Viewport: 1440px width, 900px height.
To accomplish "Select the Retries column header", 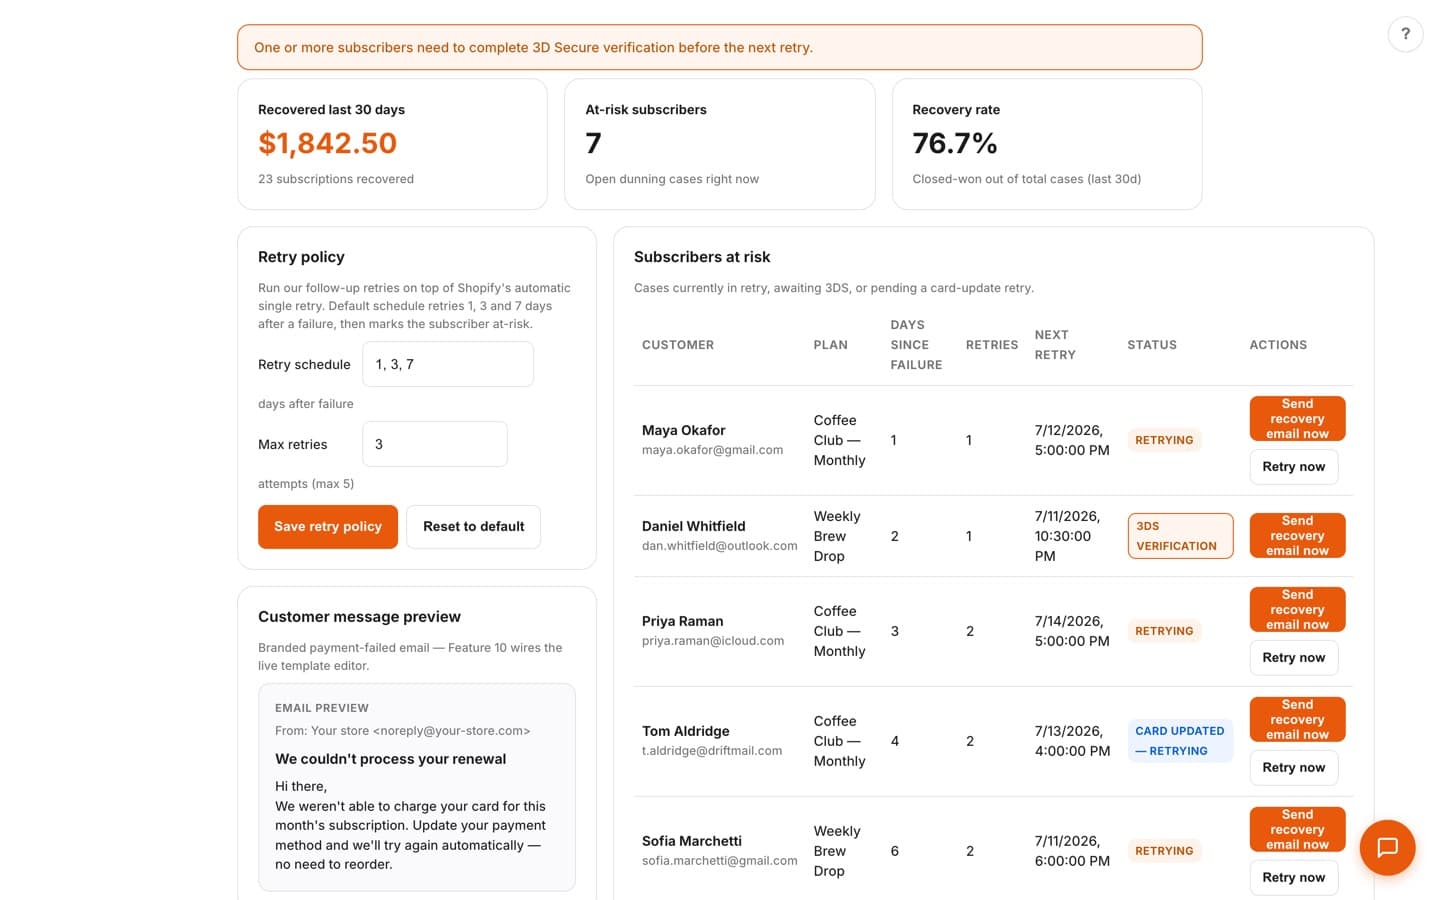I will pyautogui.click(x=991, y=345).
